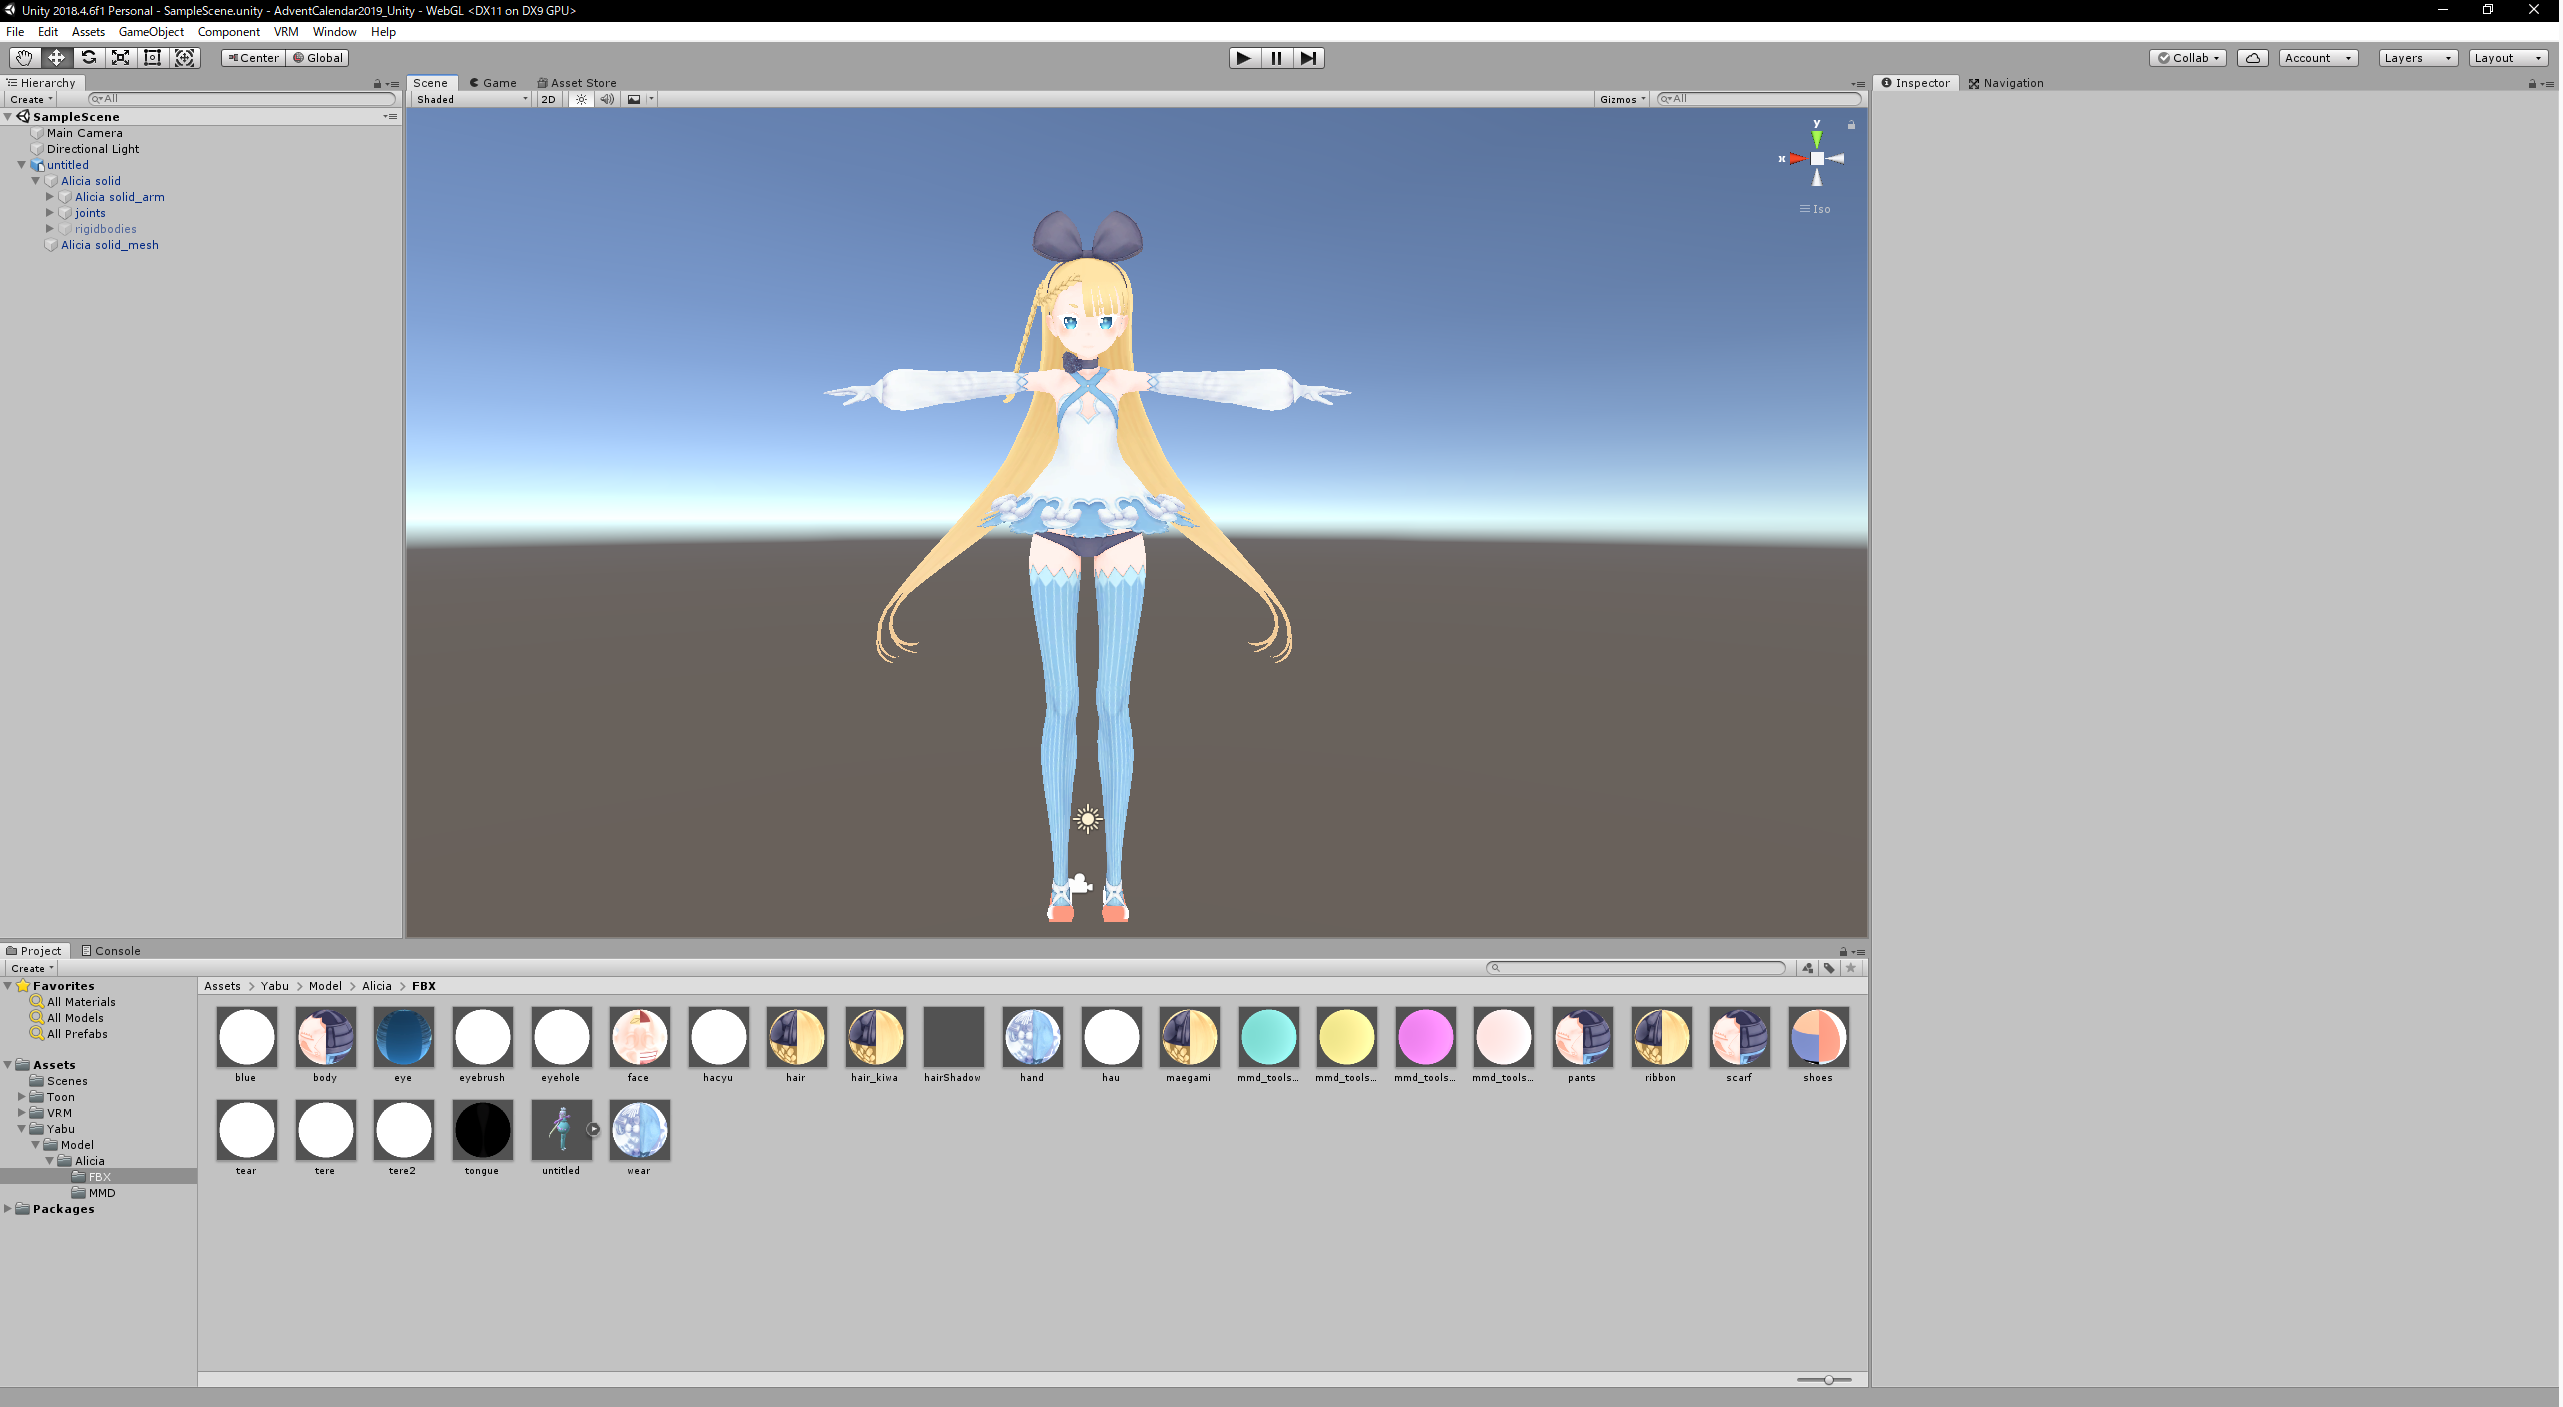
Task: Switch to the Console tab
Action: [111, 951]
